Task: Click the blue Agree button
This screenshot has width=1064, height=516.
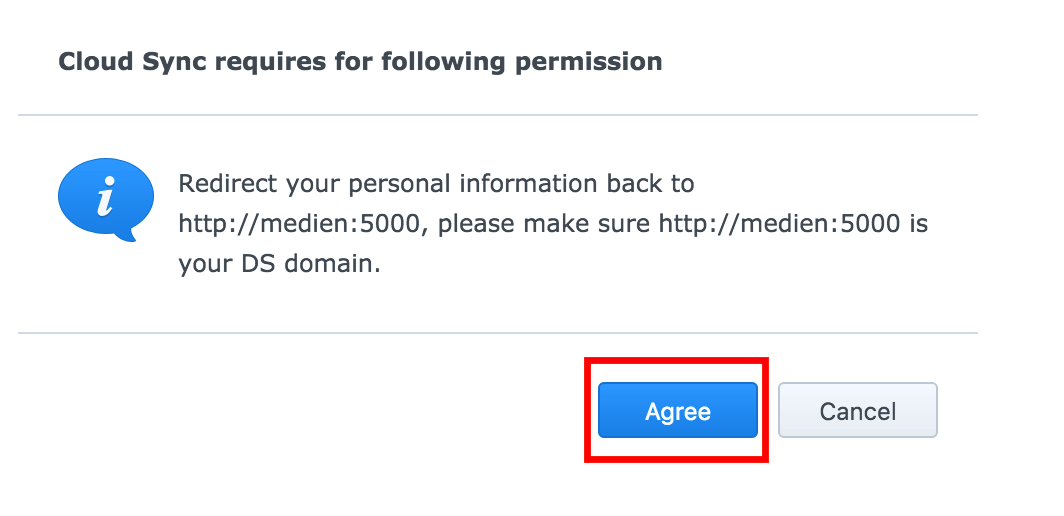Action: 677,410
